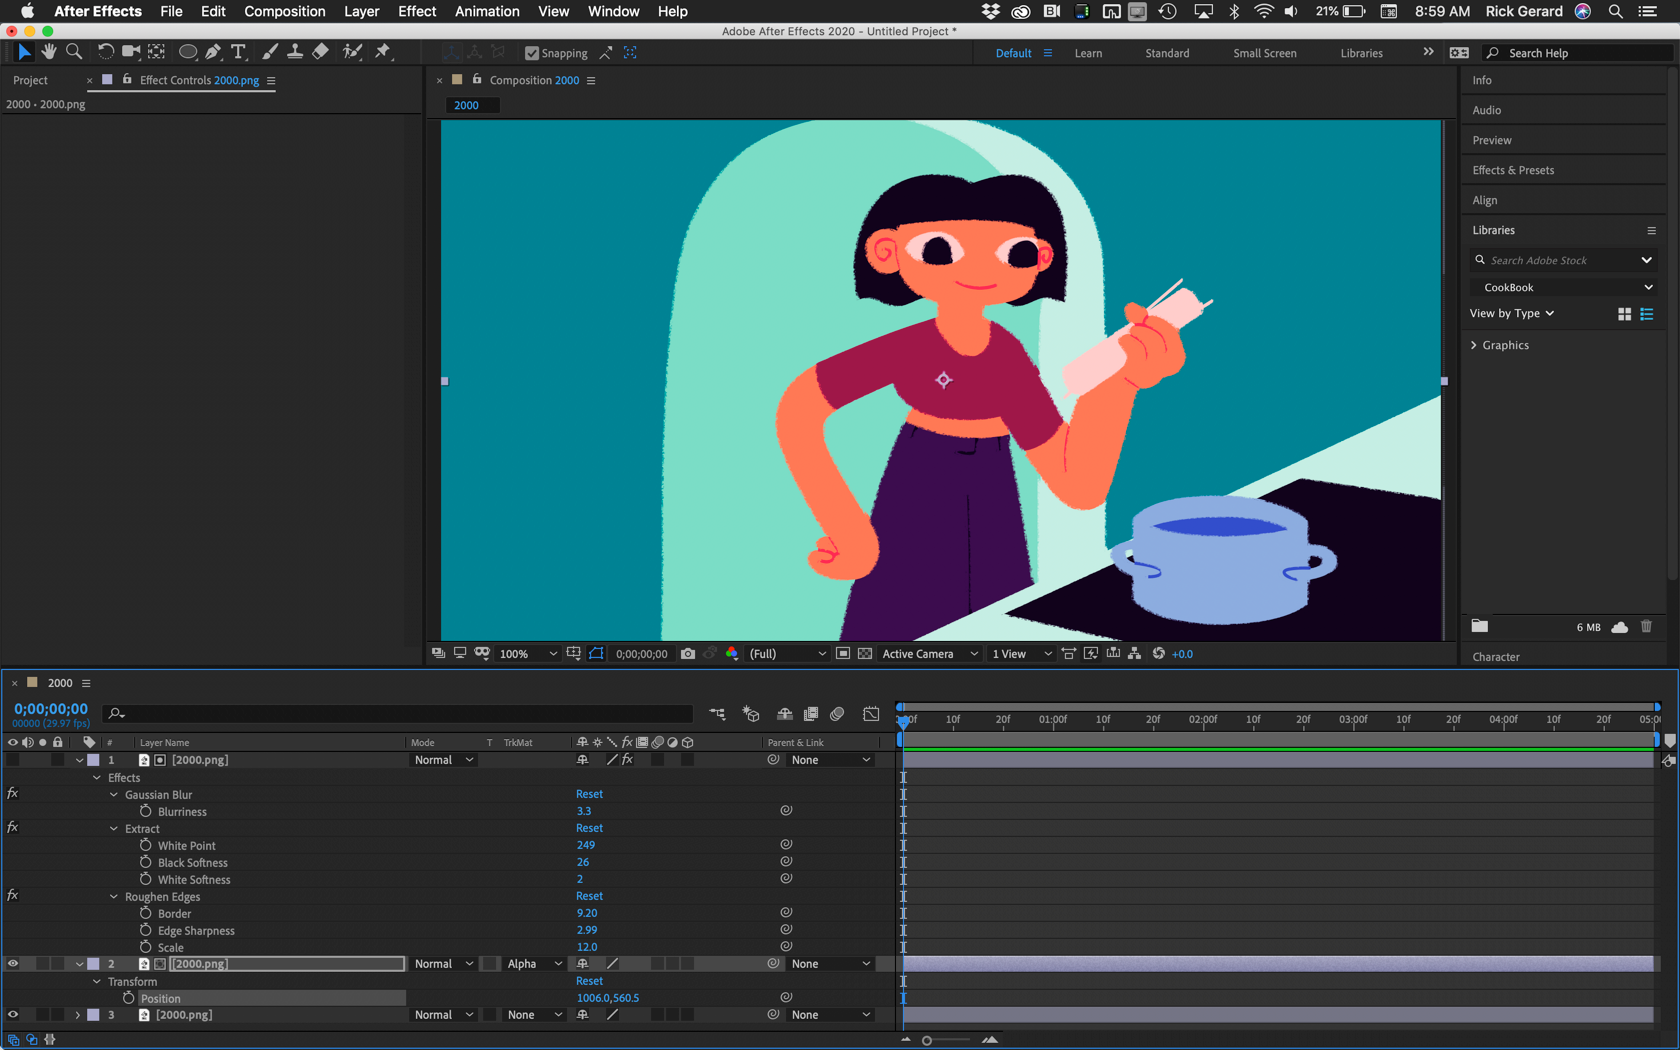Activate the Type tool
1680x1050 pixels.
(x=238, y=51)
